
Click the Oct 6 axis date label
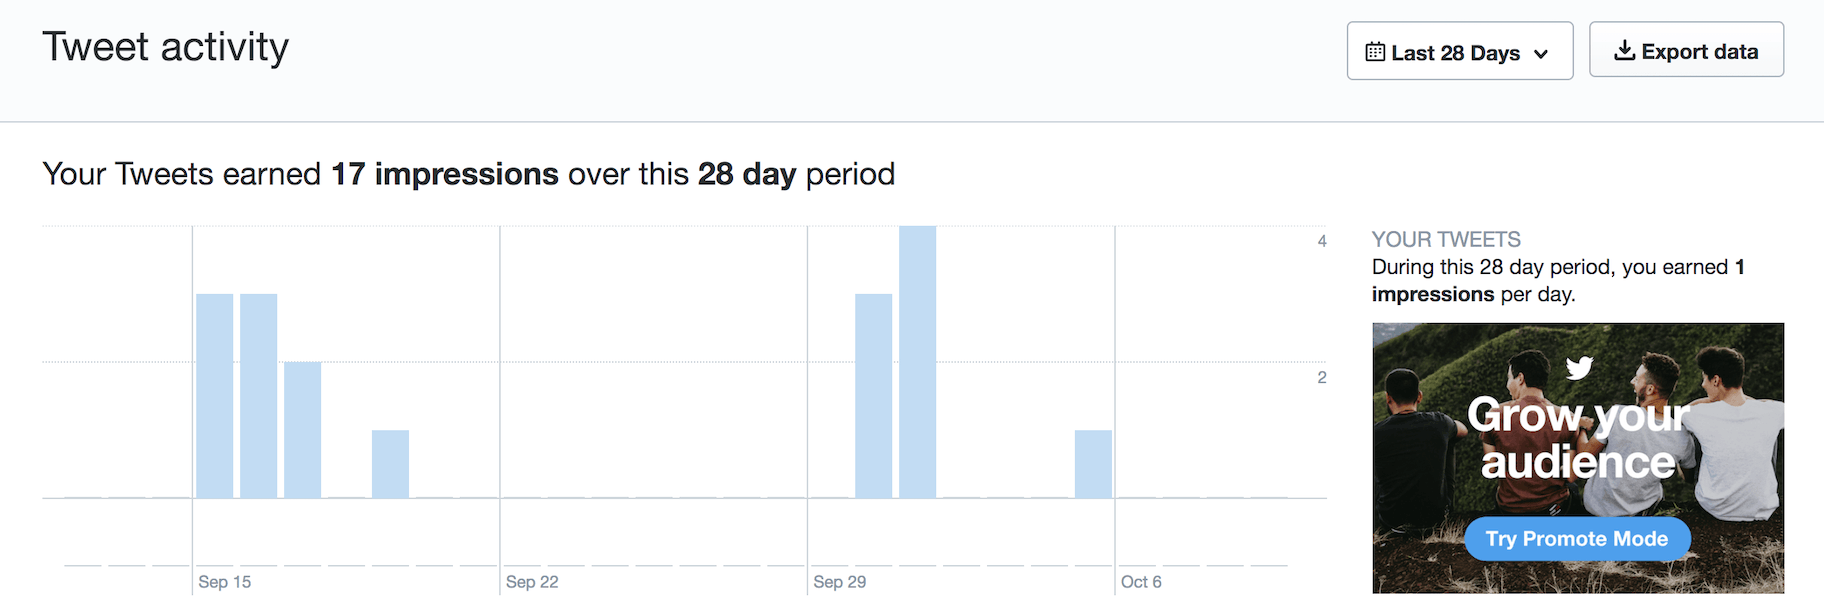(x=1141, y=582)
